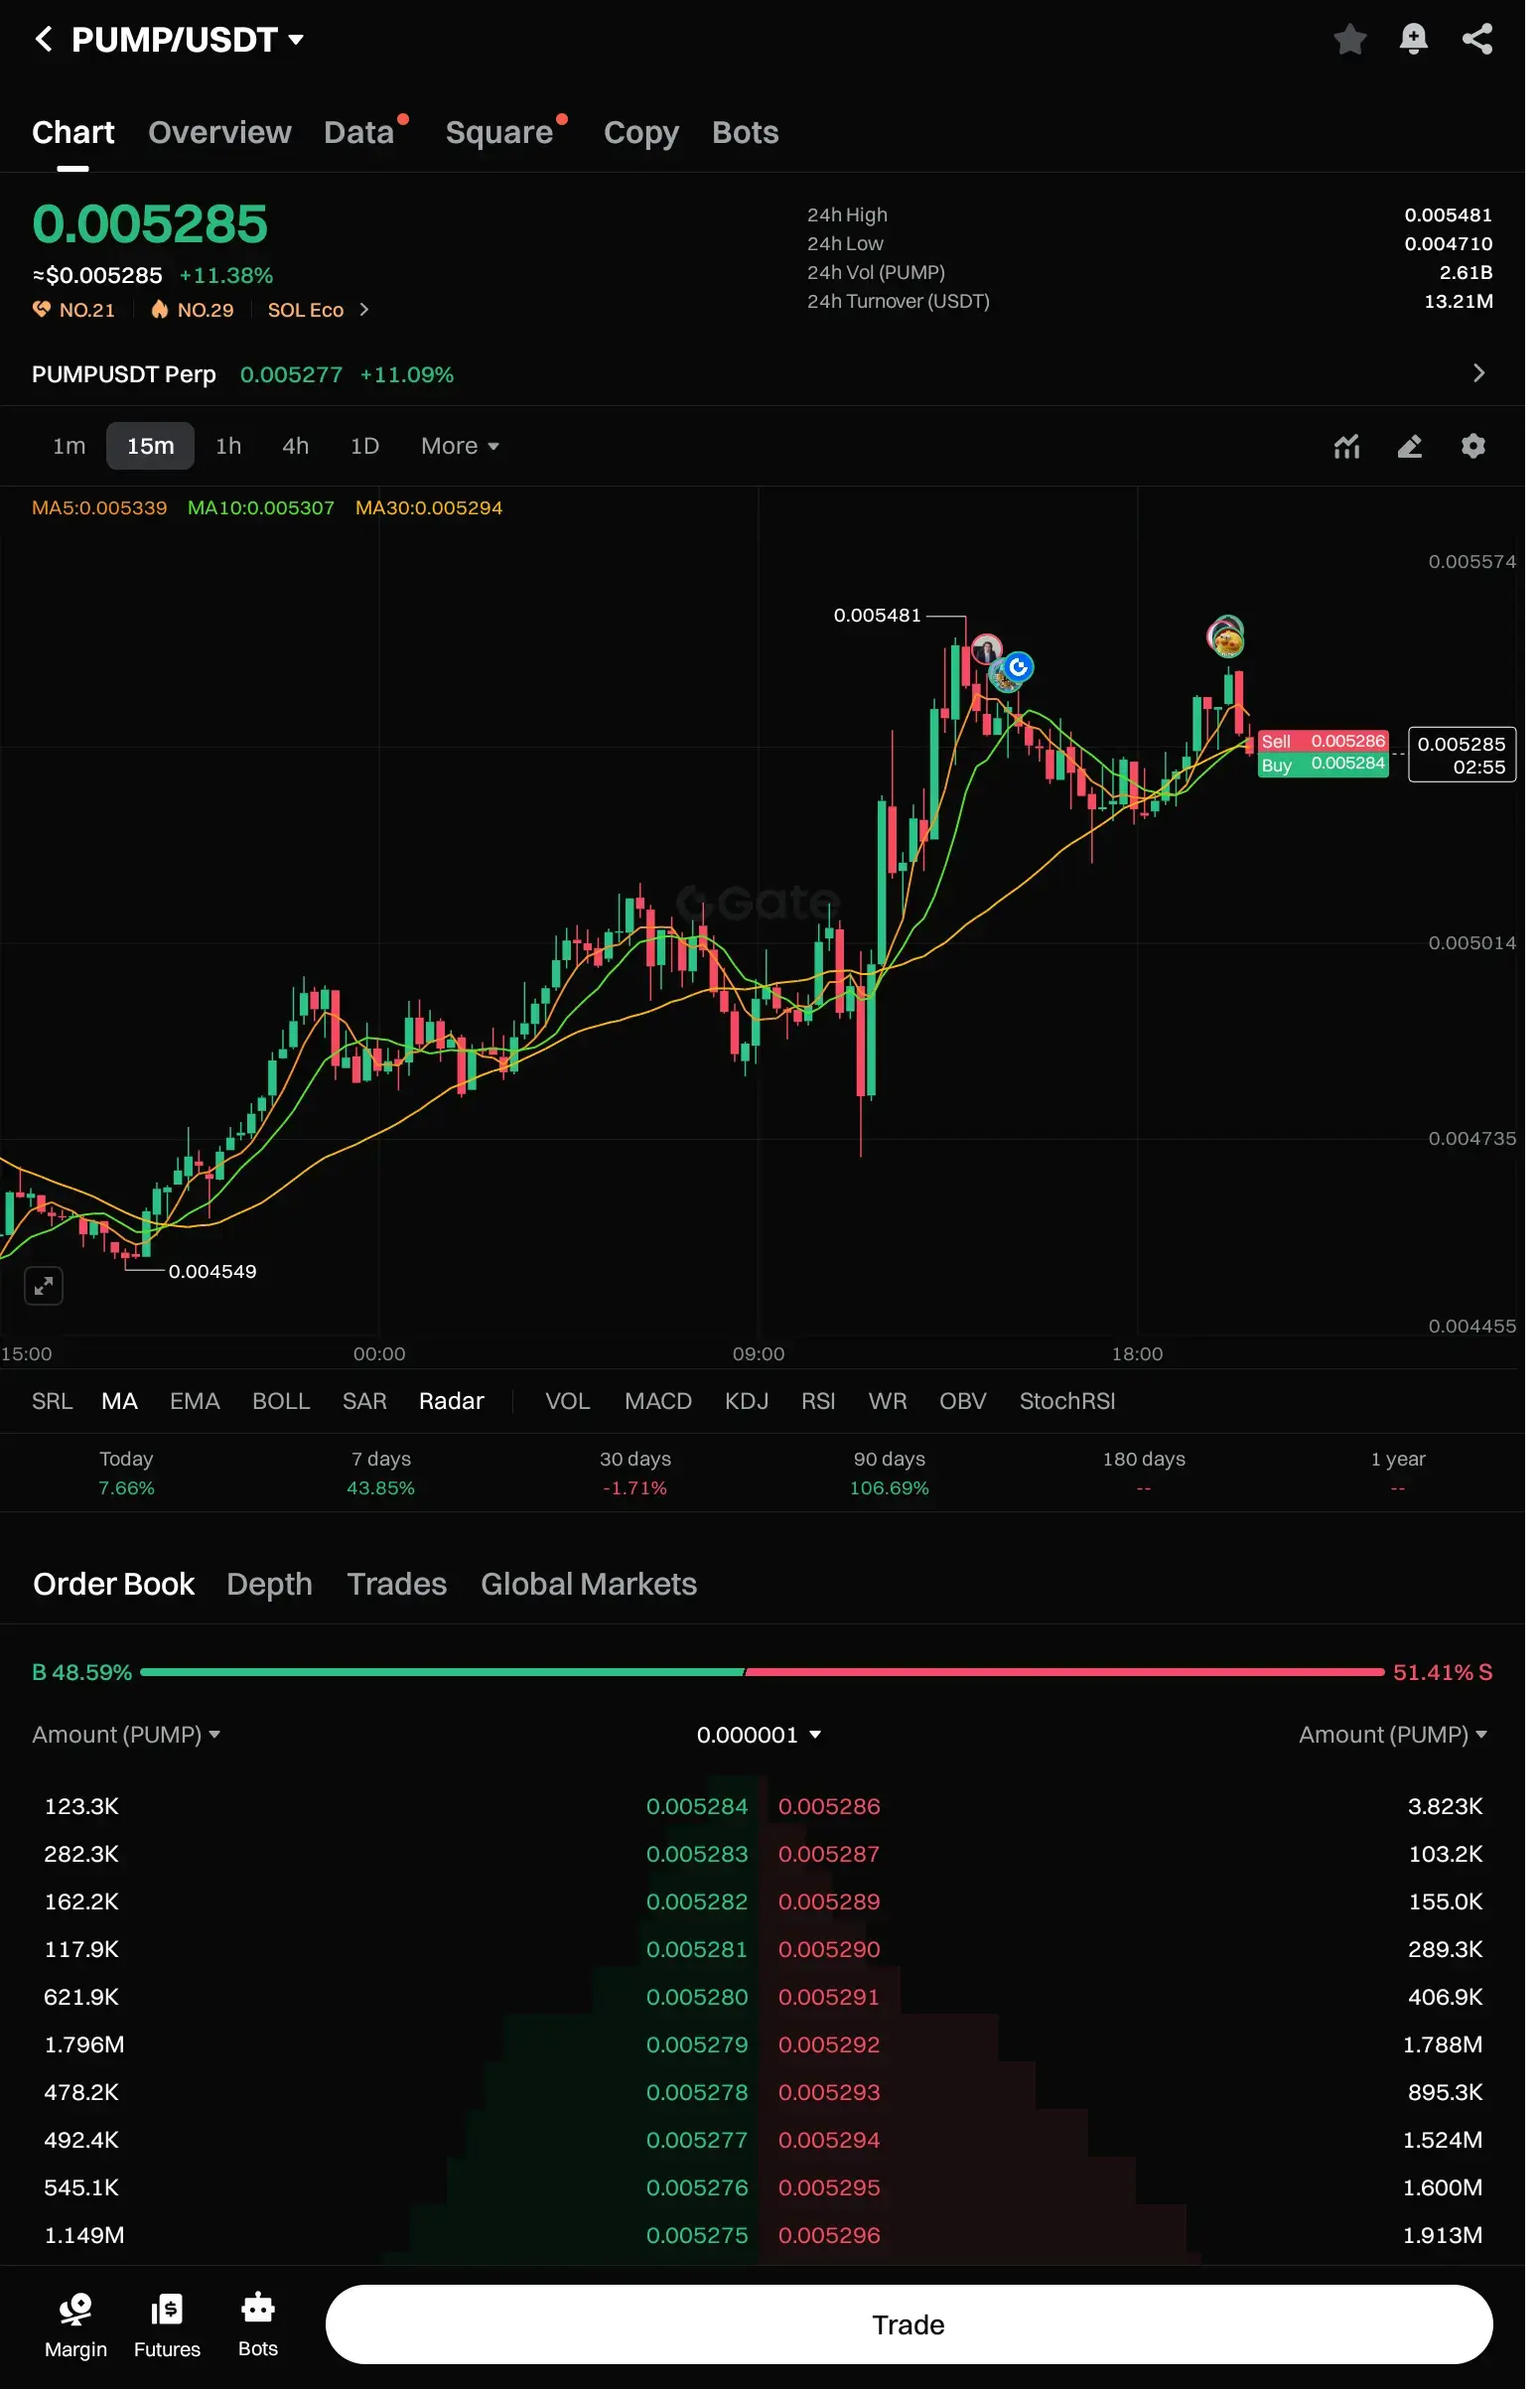Select the Order Book tab

coord(114,1584)
